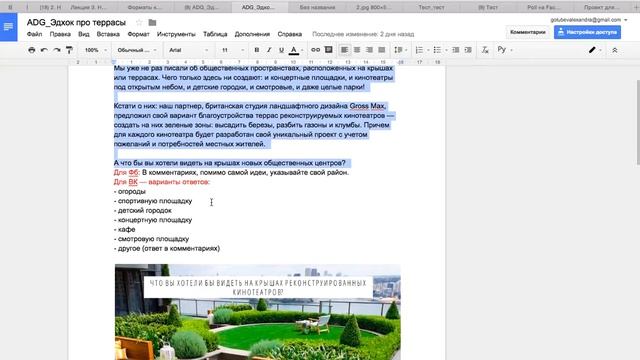Image resolution: width=640 pixels, height=360 pixels.
Task: Redo the last action
Action: (x=57, y=50)
